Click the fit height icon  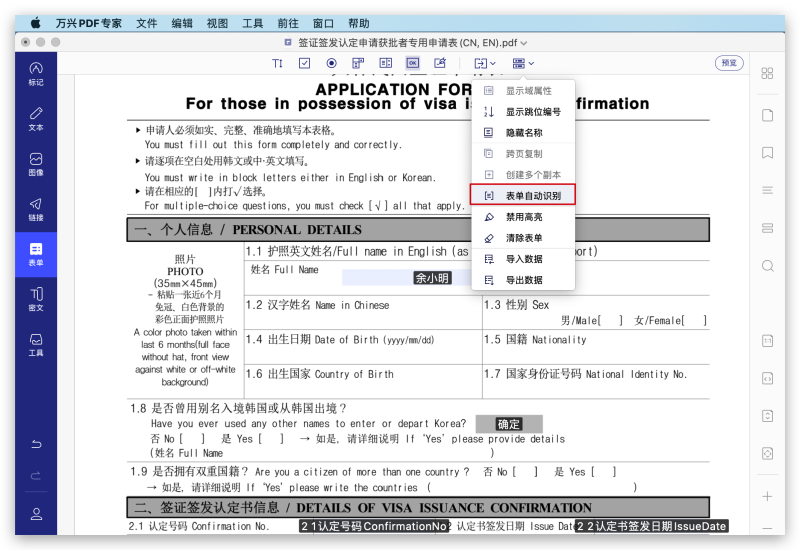tap(767, 416)
